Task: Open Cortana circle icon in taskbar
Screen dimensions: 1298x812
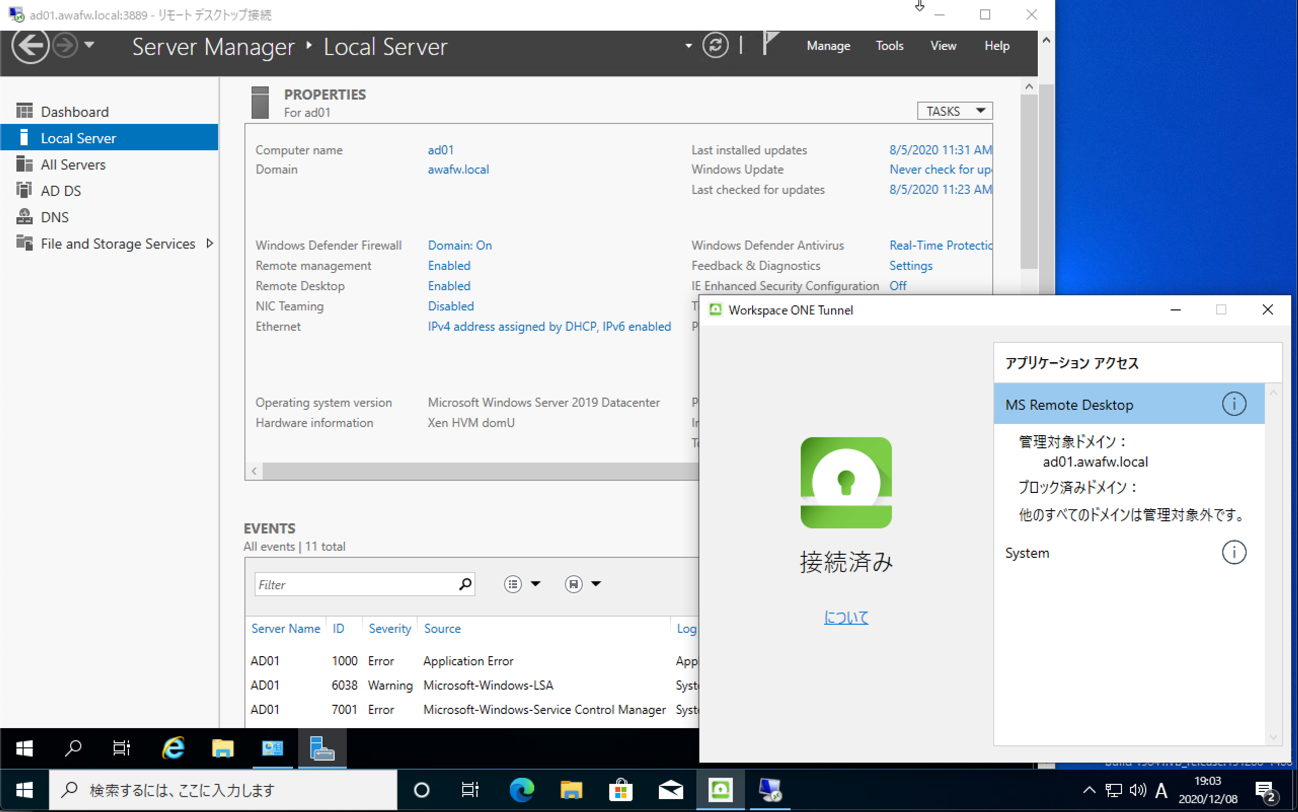Action: point(421,790)
